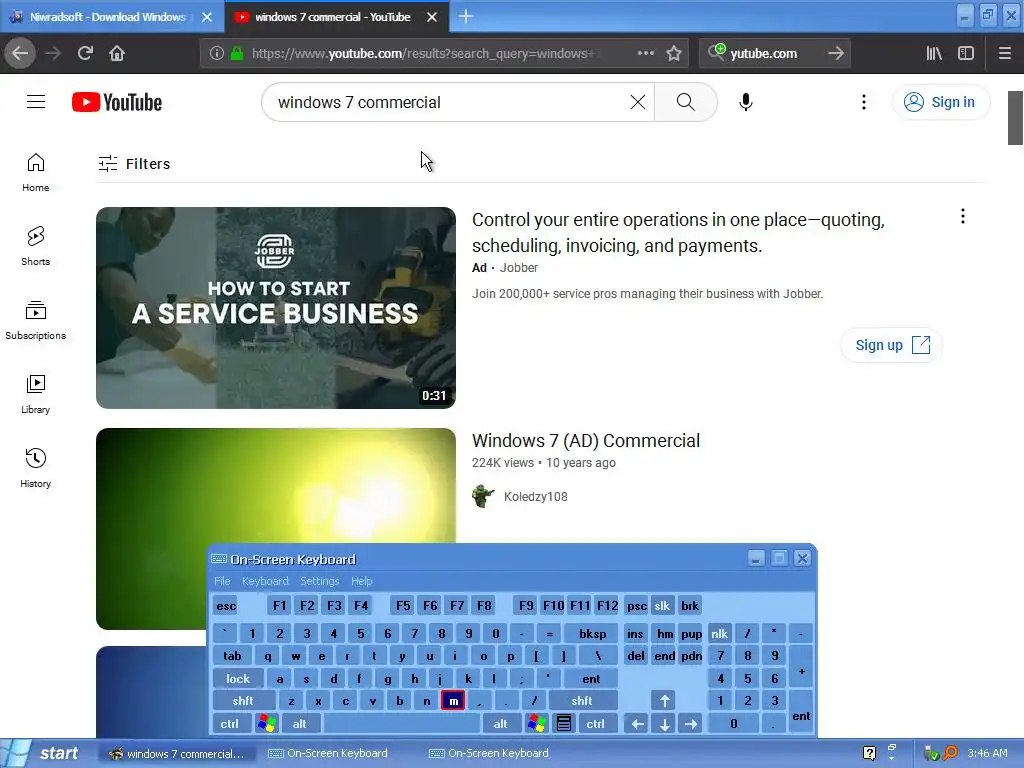This screenshot has width=1024, height=768.
Task: Go to browser home page
Action: 117,53
